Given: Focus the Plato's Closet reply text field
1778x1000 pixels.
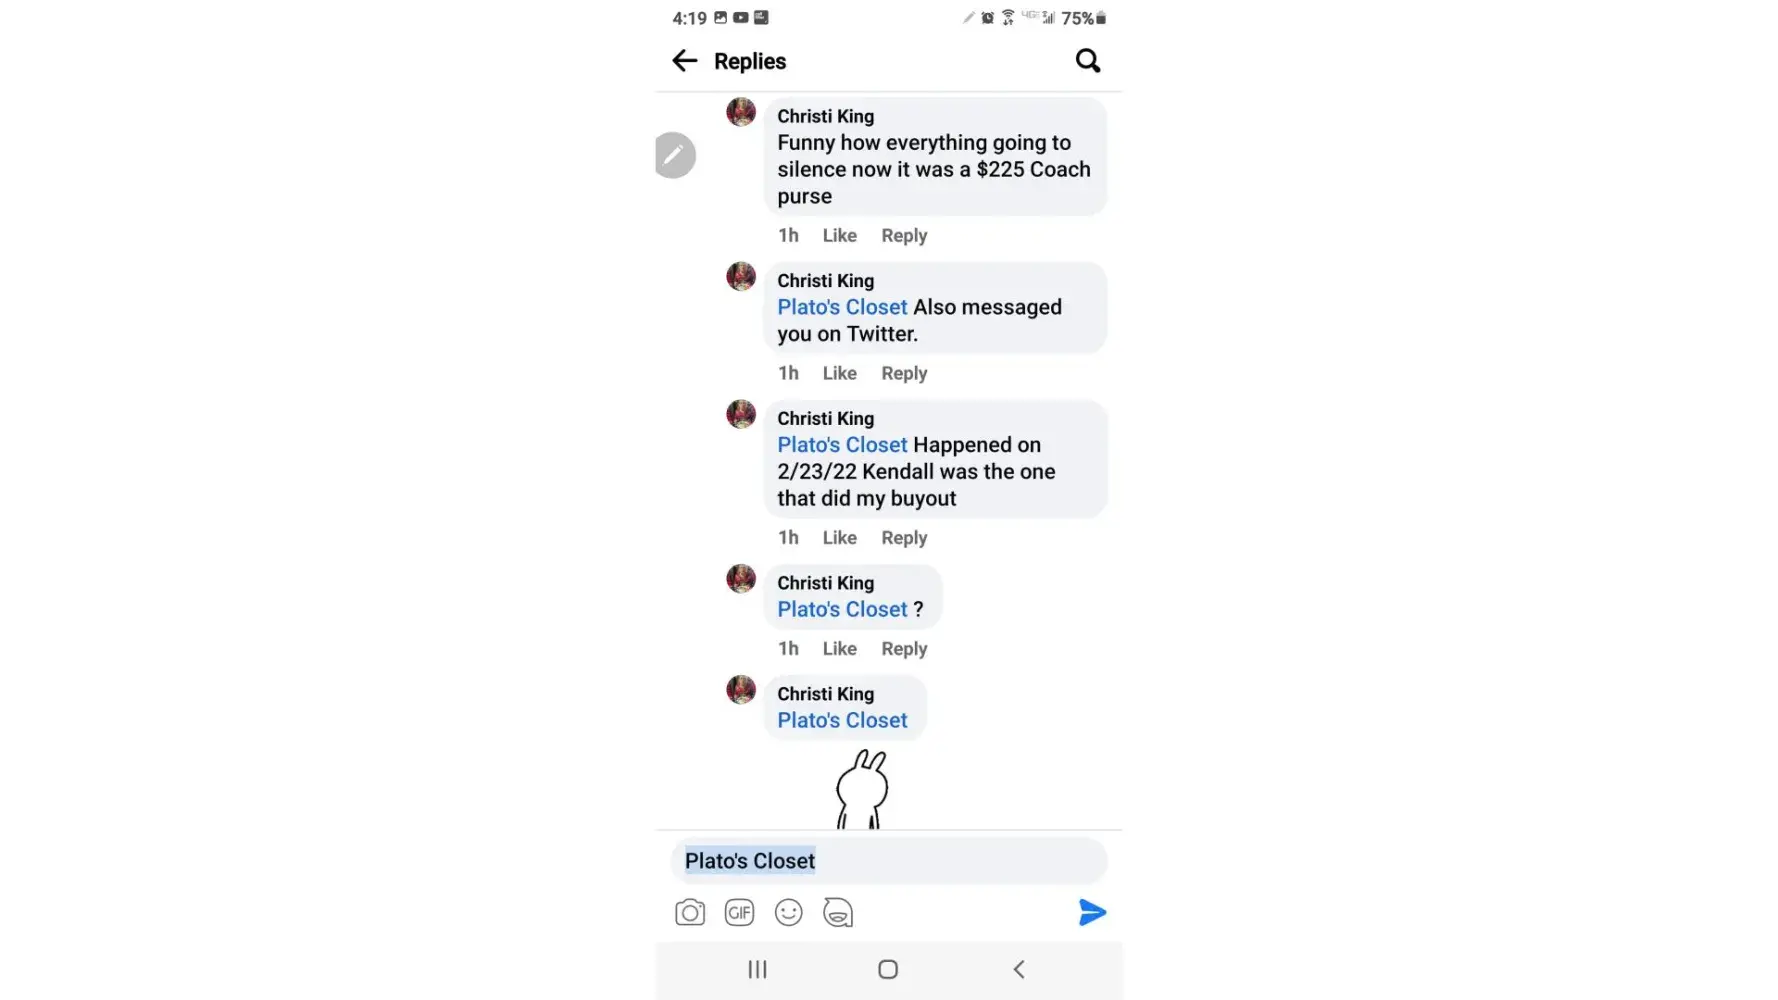Looking at the screenshot, I should 889,861.
